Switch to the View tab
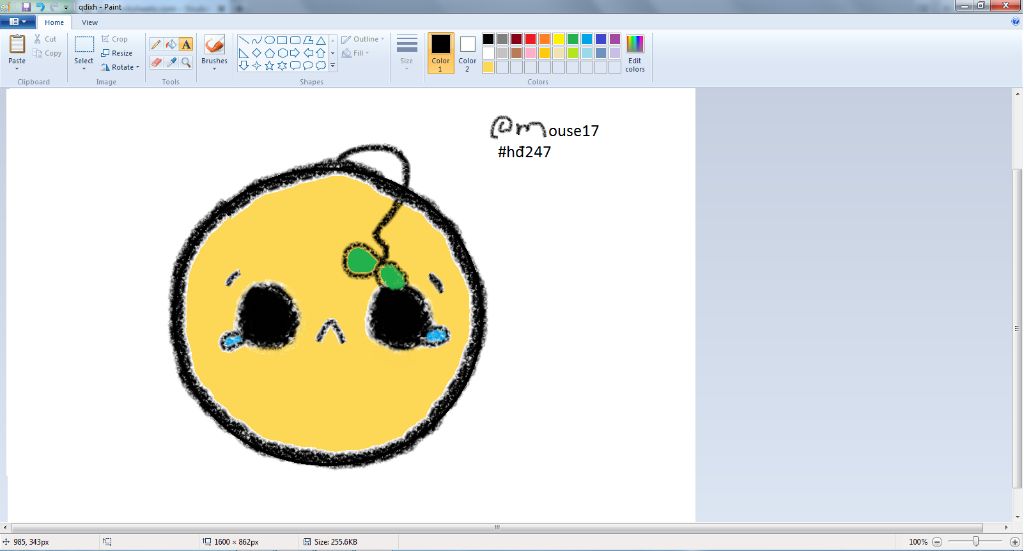The image size is (1024, 551). pos(89,22)
